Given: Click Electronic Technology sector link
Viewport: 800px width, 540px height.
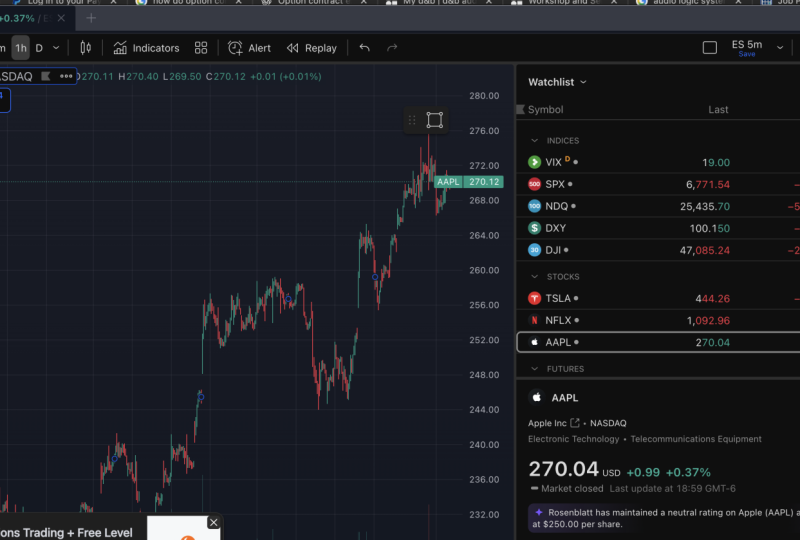Looking at the screenshot, I should [573, 439].
